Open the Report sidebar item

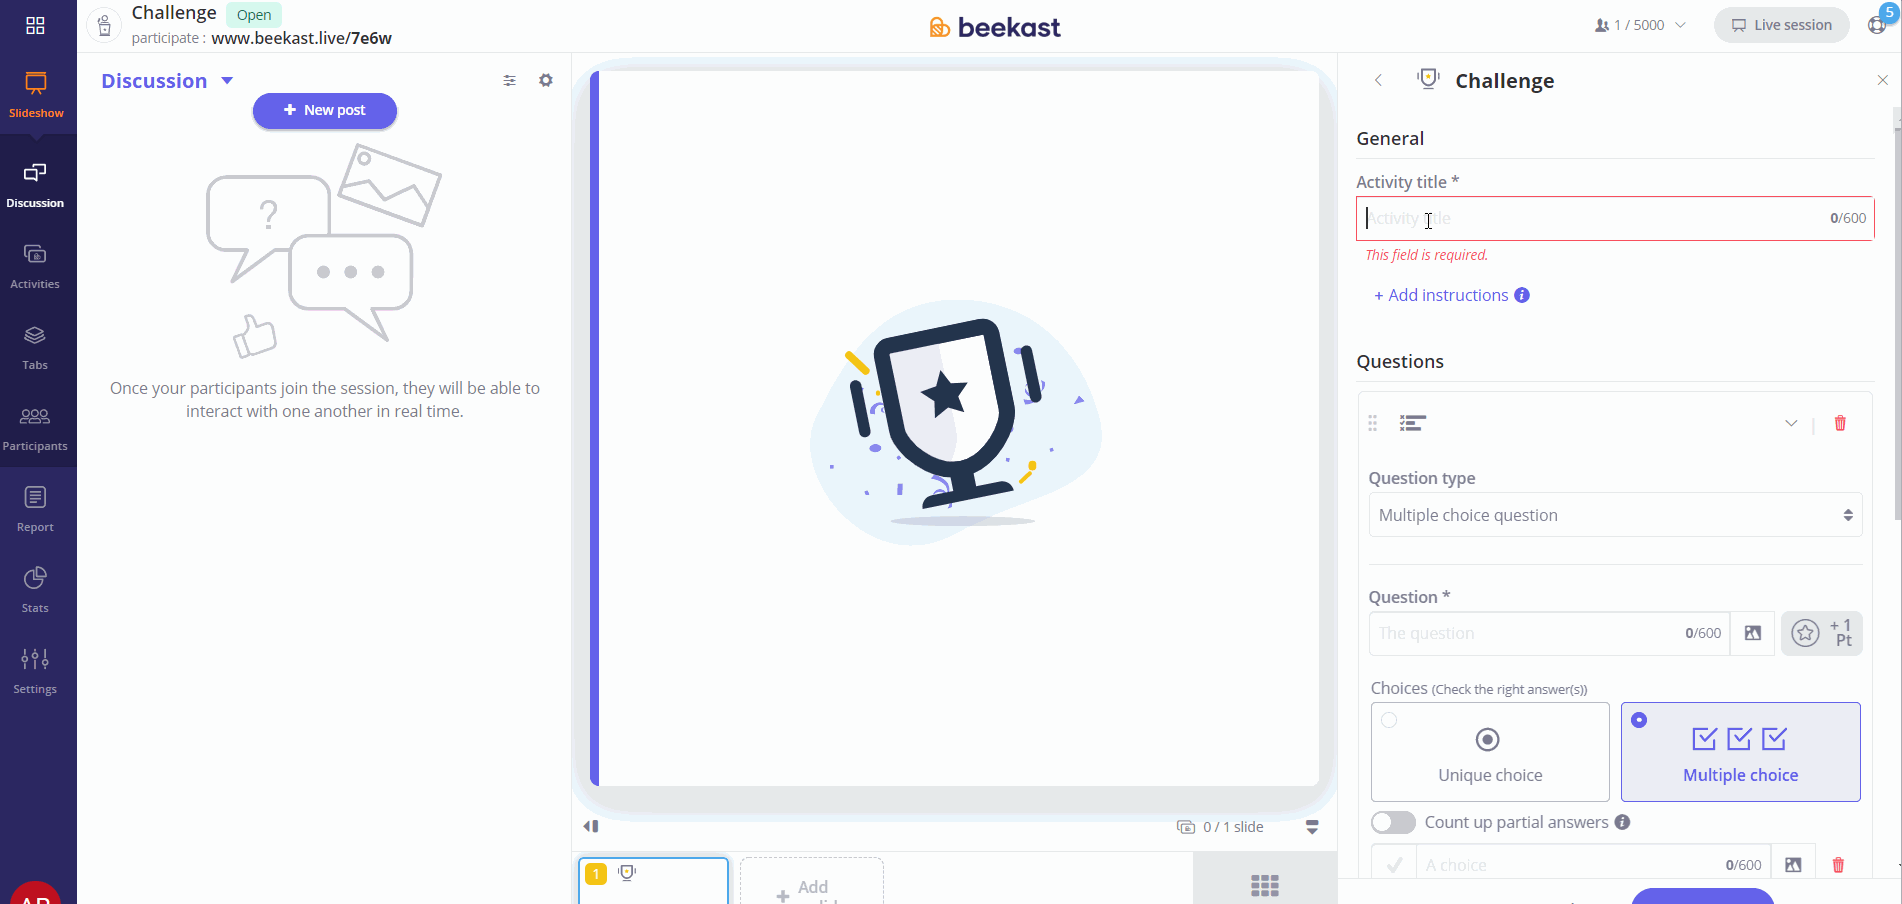click(35, 509)
